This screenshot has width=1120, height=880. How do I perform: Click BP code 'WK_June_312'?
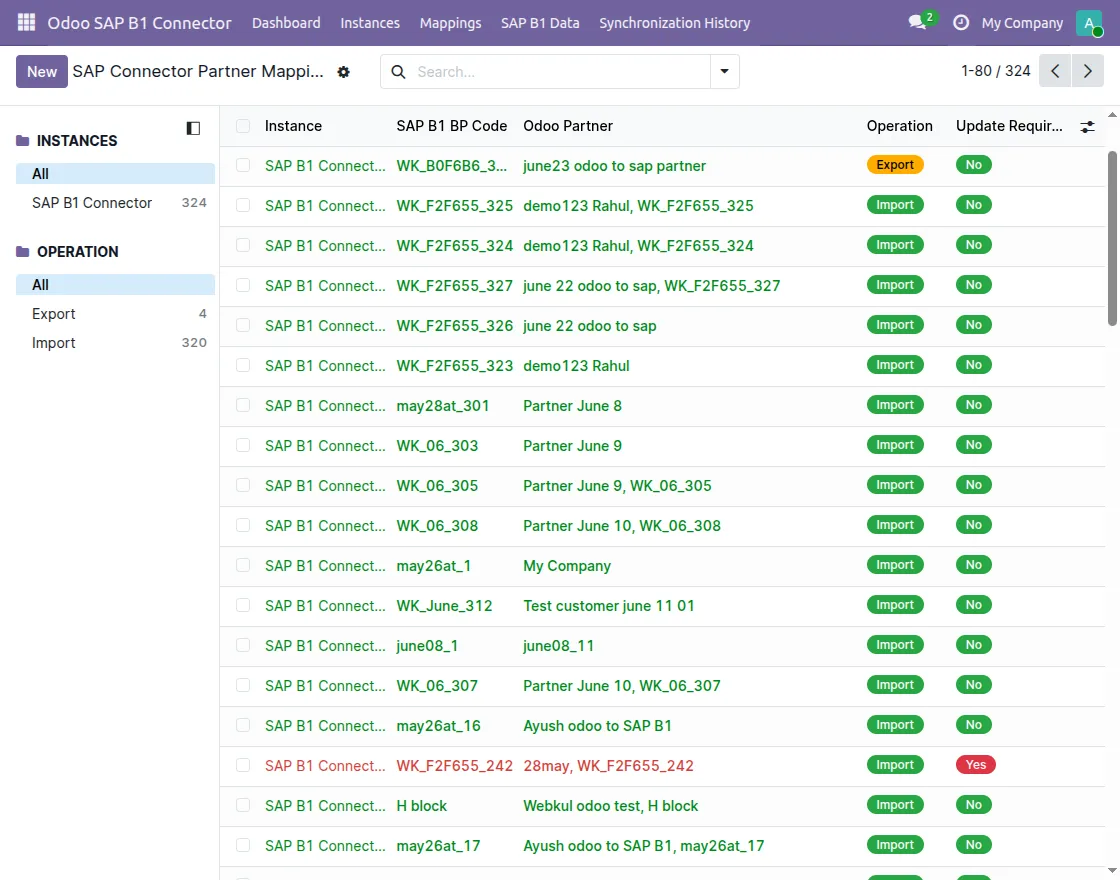pos(444,606)
